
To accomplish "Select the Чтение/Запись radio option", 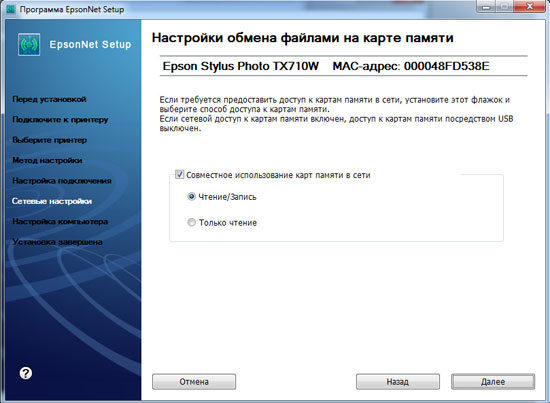I will pos(191,196).
